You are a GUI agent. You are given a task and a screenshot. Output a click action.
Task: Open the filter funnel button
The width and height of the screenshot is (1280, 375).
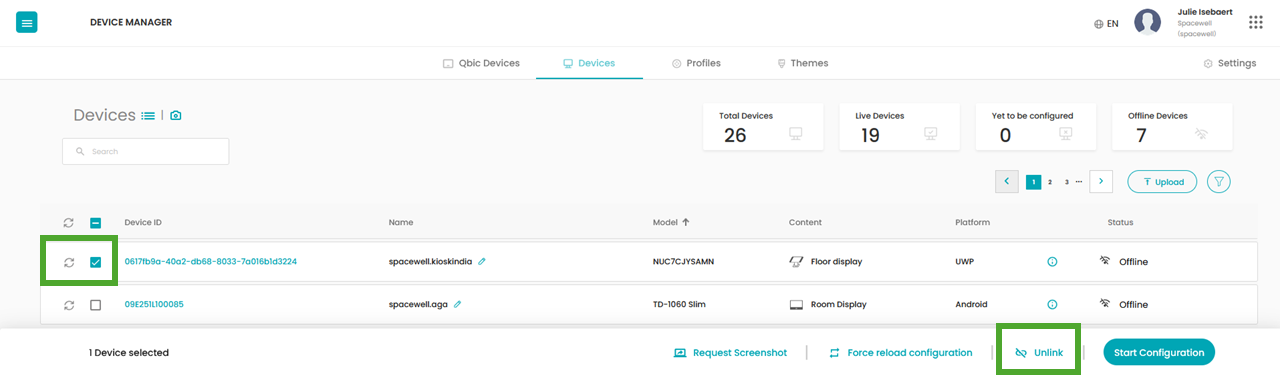pos(1218,181)
